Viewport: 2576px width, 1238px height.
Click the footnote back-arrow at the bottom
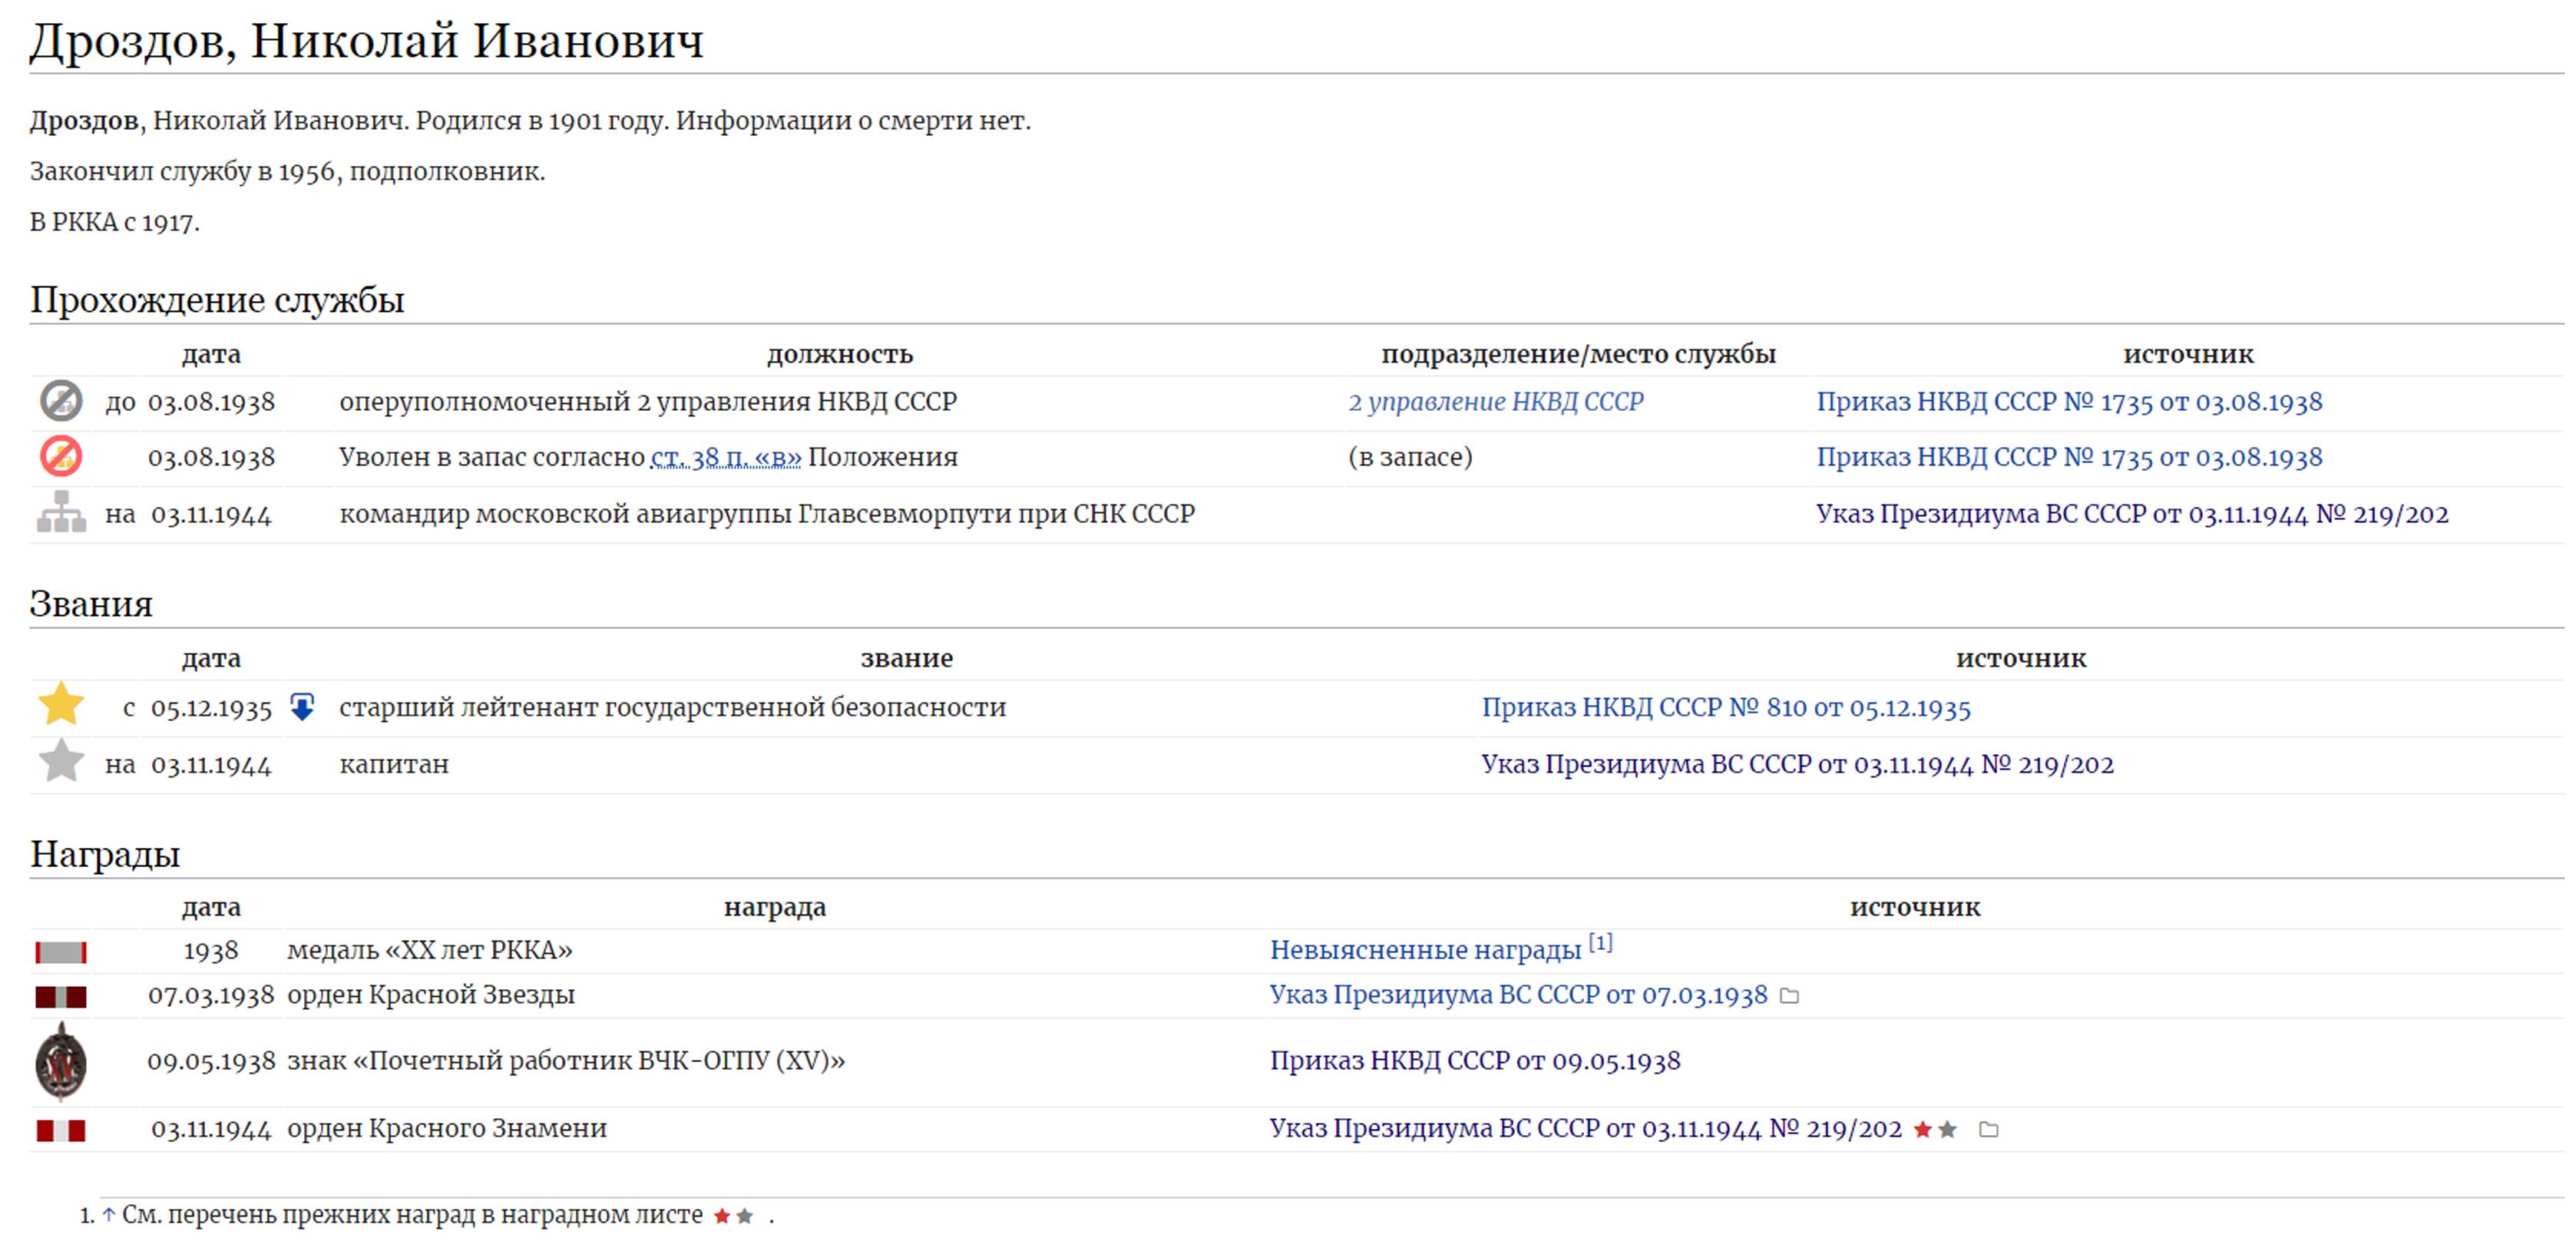pos(108,1216)
